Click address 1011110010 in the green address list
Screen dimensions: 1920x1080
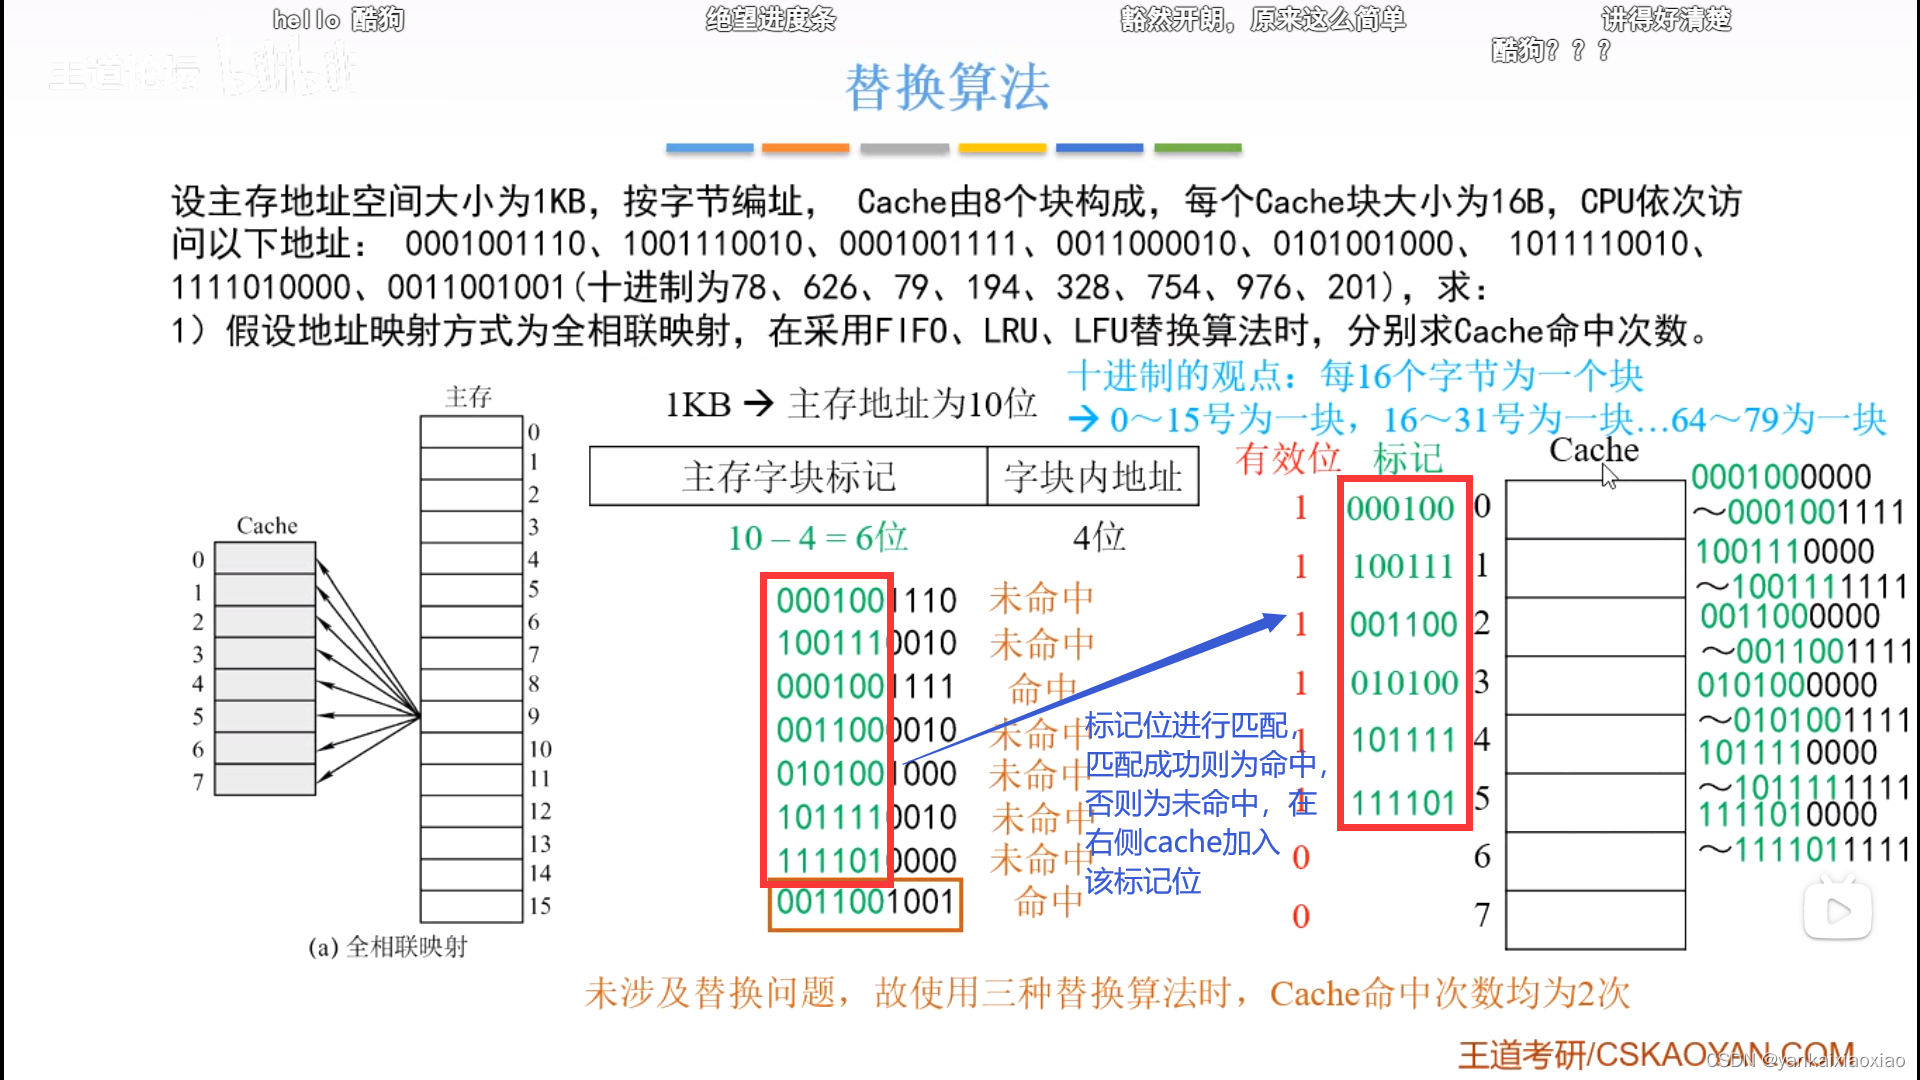click(867, 817)
